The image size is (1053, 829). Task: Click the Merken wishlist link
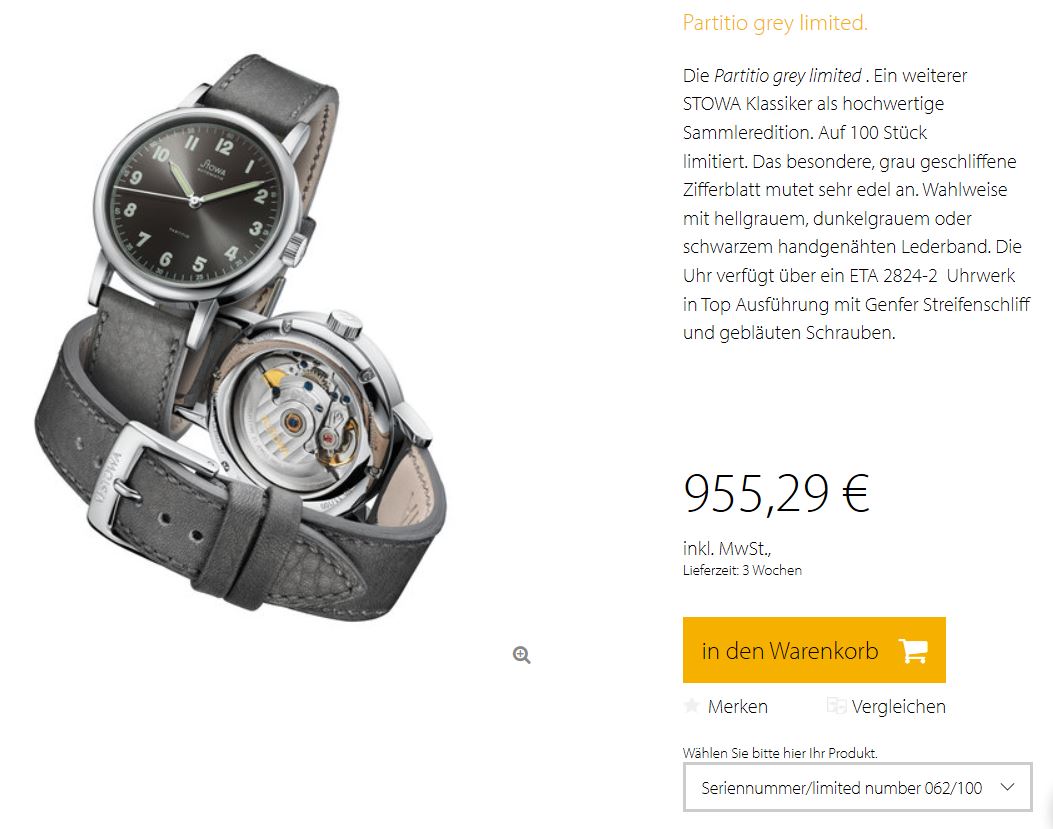click(737, 706)
